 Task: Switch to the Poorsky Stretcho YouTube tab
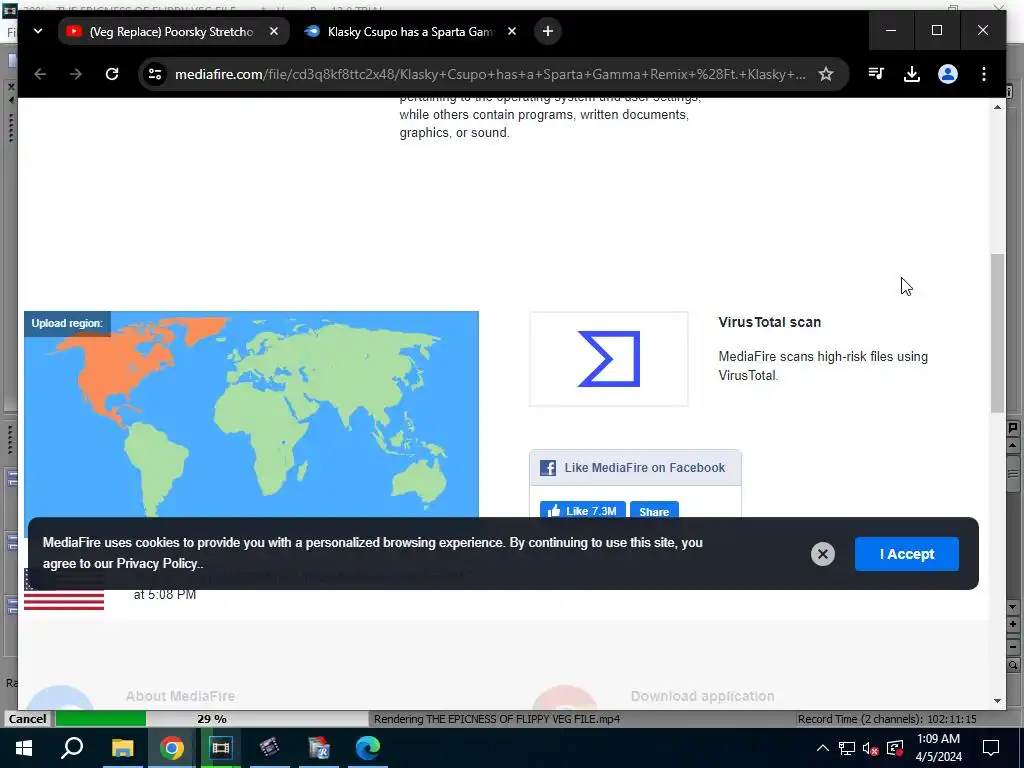(171, 31)
